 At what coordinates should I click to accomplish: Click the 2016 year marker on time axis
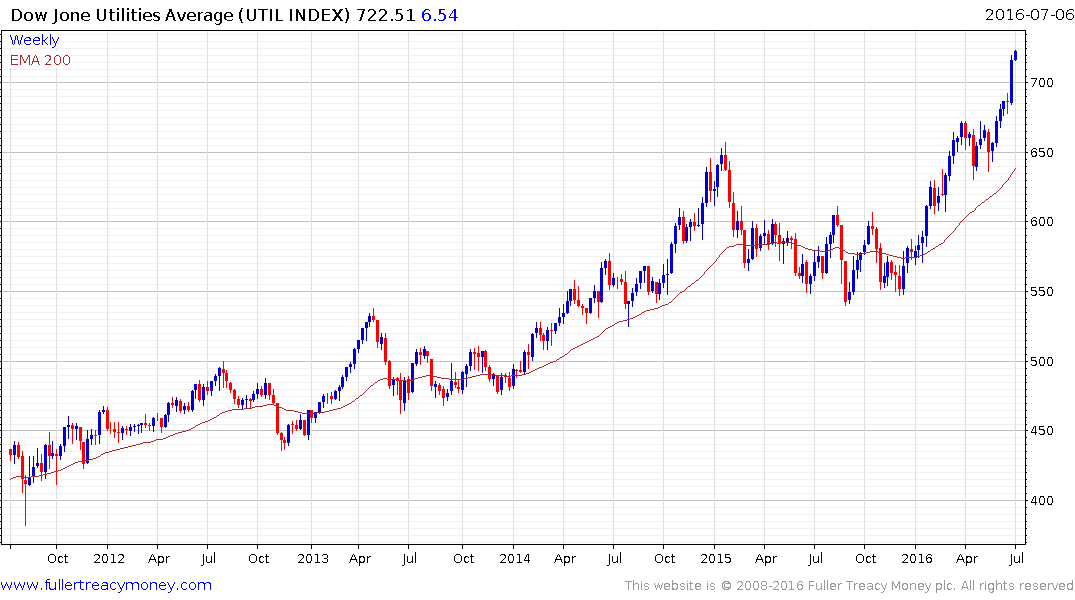click(x=917, y=558)
